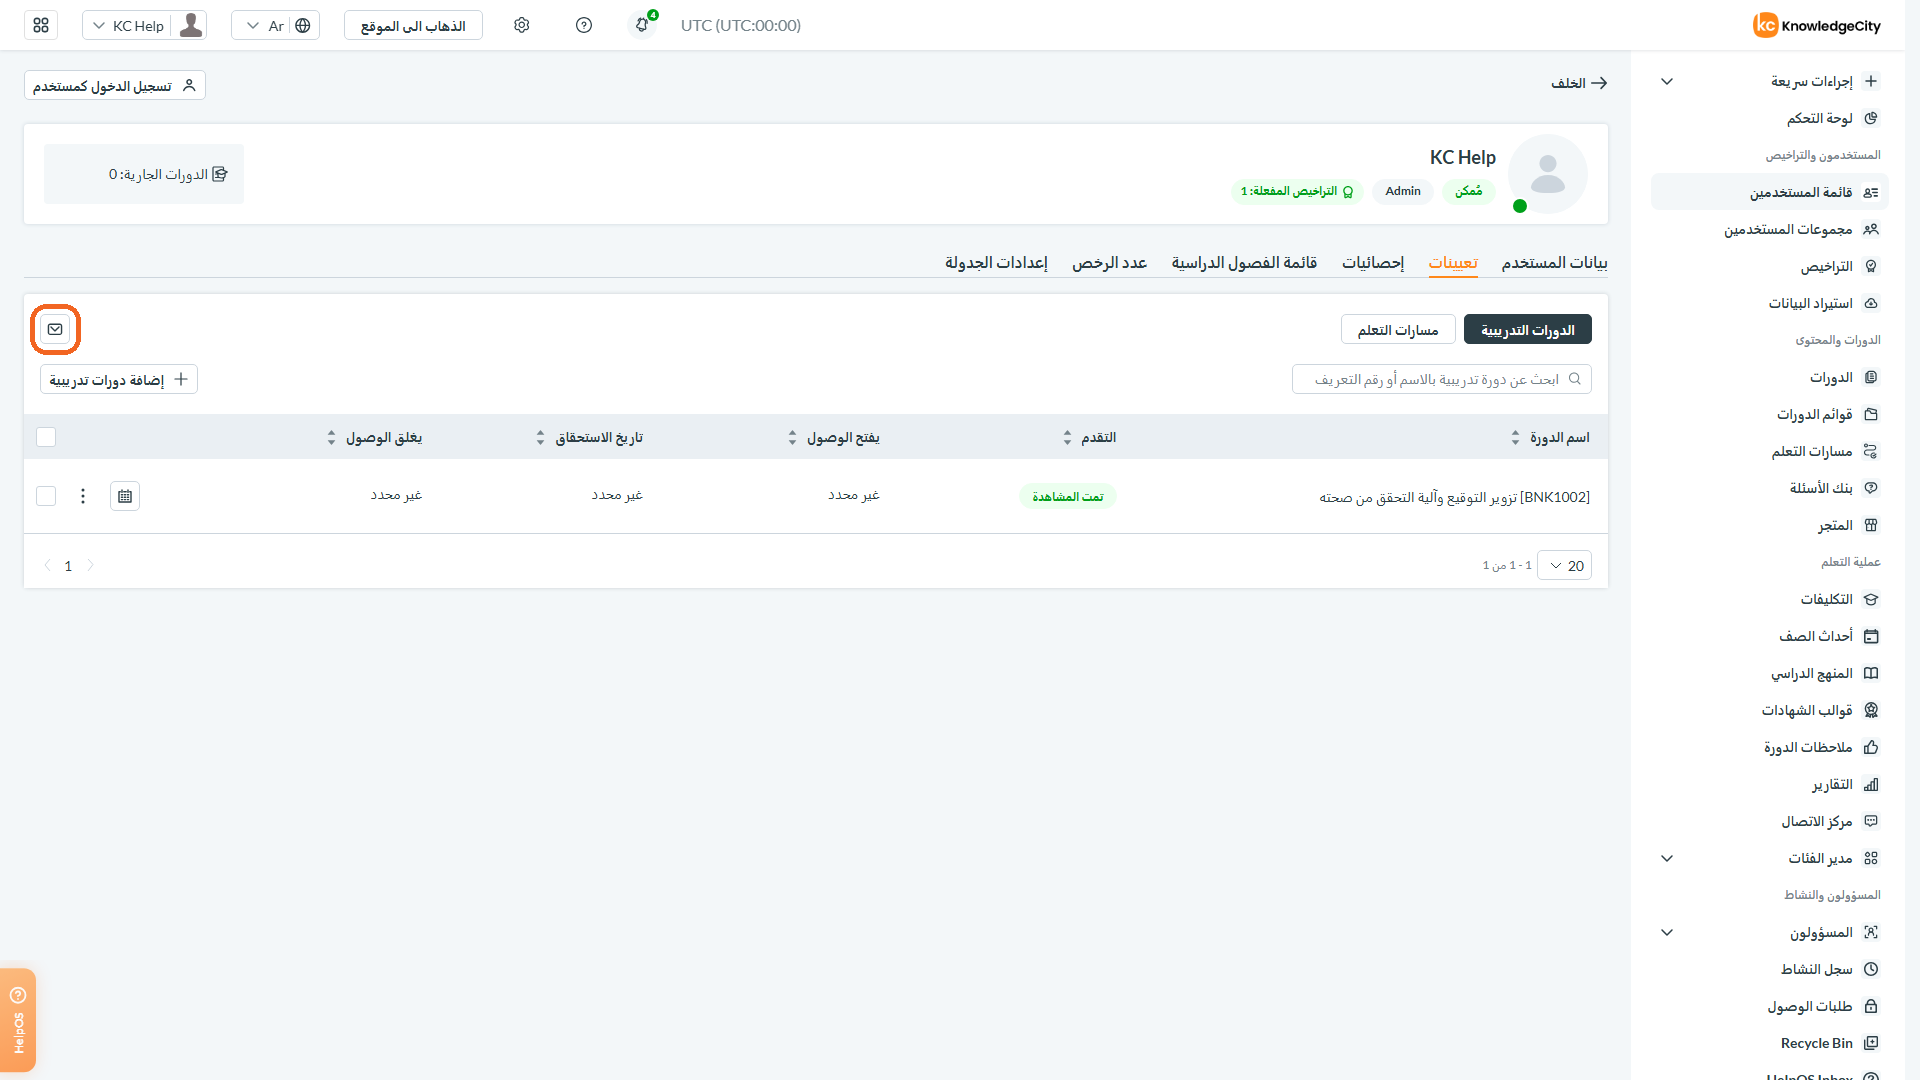This screenshot has height=1080, width=1920.
Task: Click the email envelope icon in assignments
Action: (x=55, y=329)
